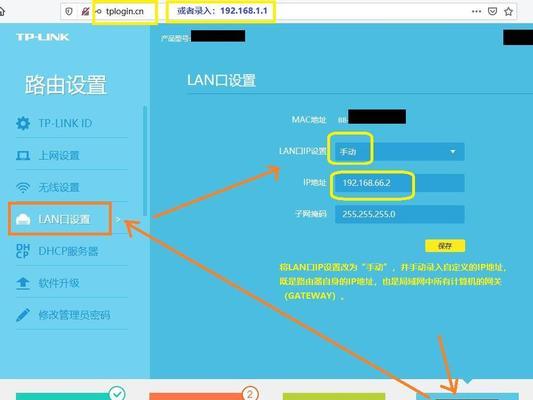The image size is (533, 400).
Task: Open 上网设置 in the sidebar
Action: 72,155
